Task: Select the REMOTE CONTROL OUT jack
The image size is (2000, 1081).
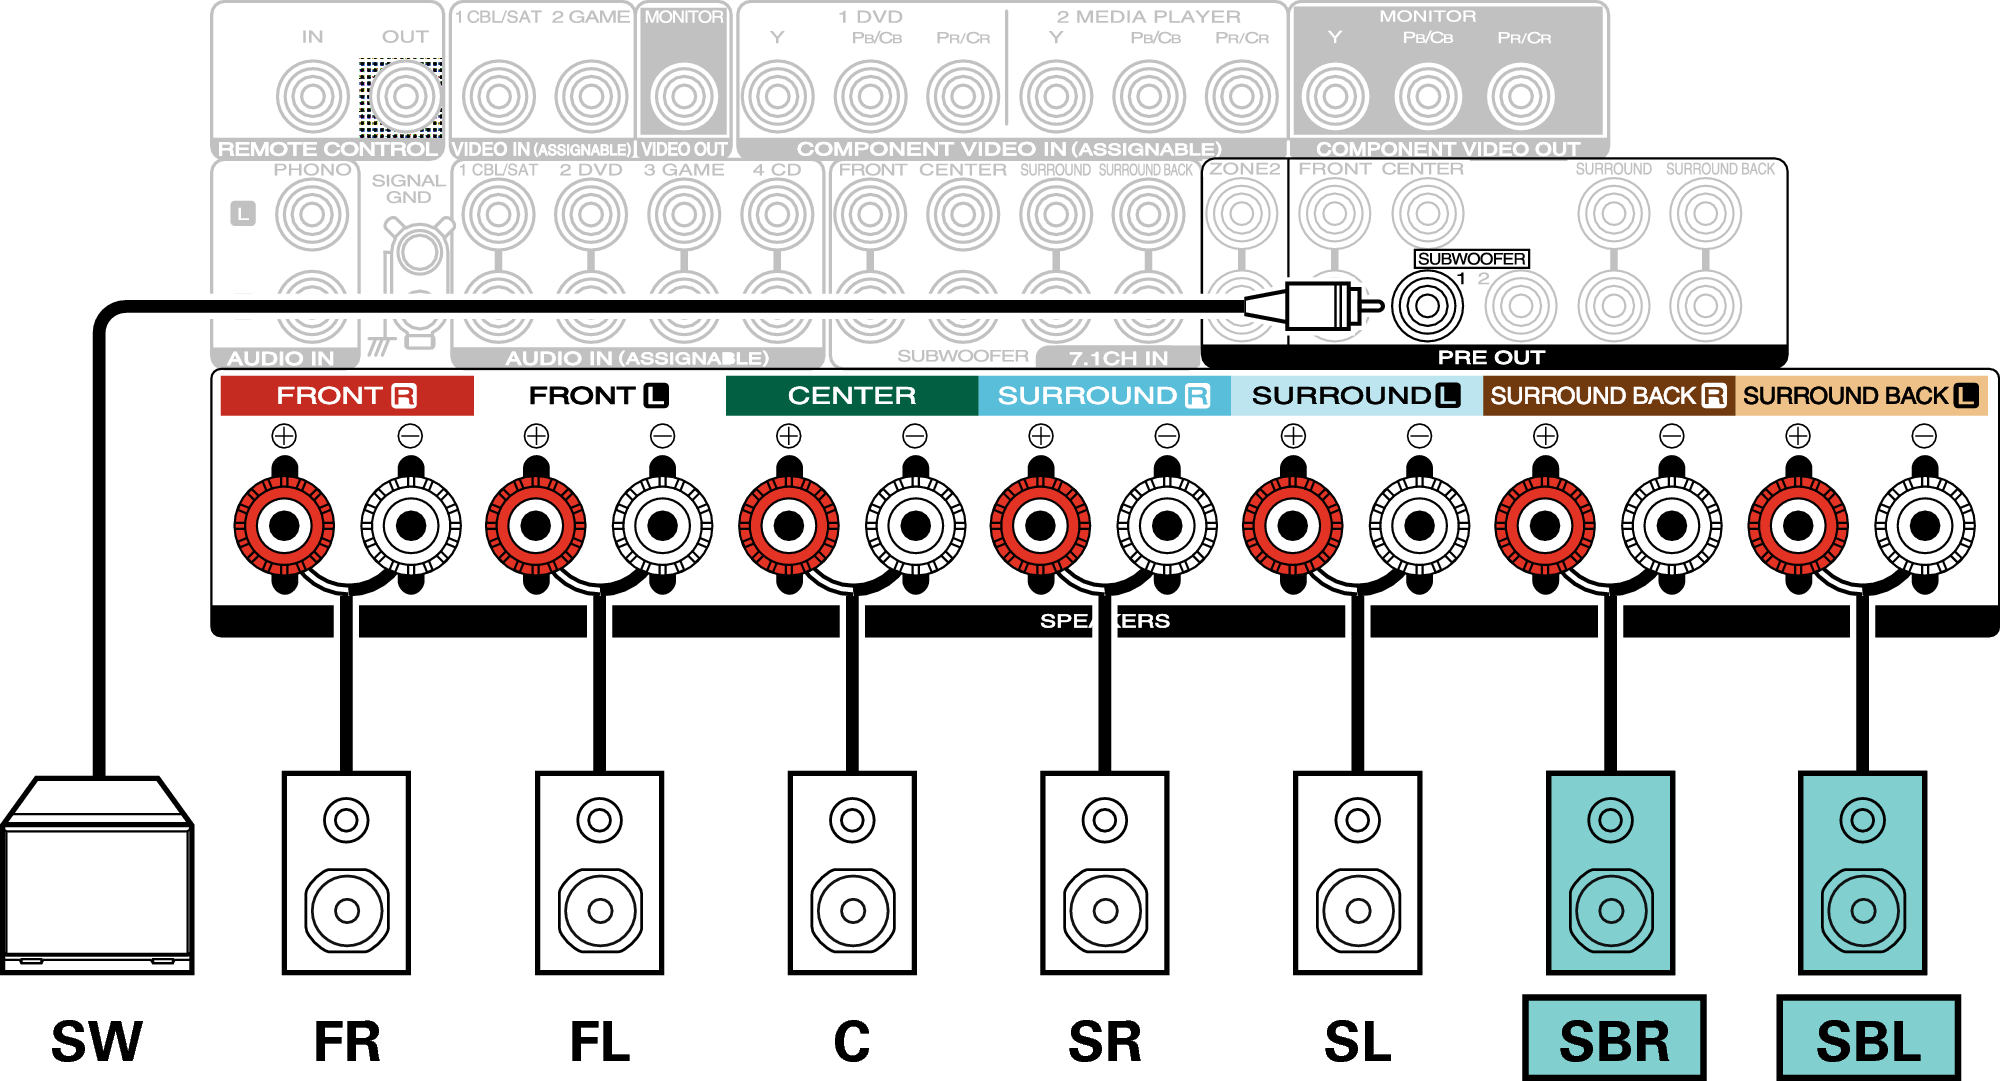Action: [405, 95]
